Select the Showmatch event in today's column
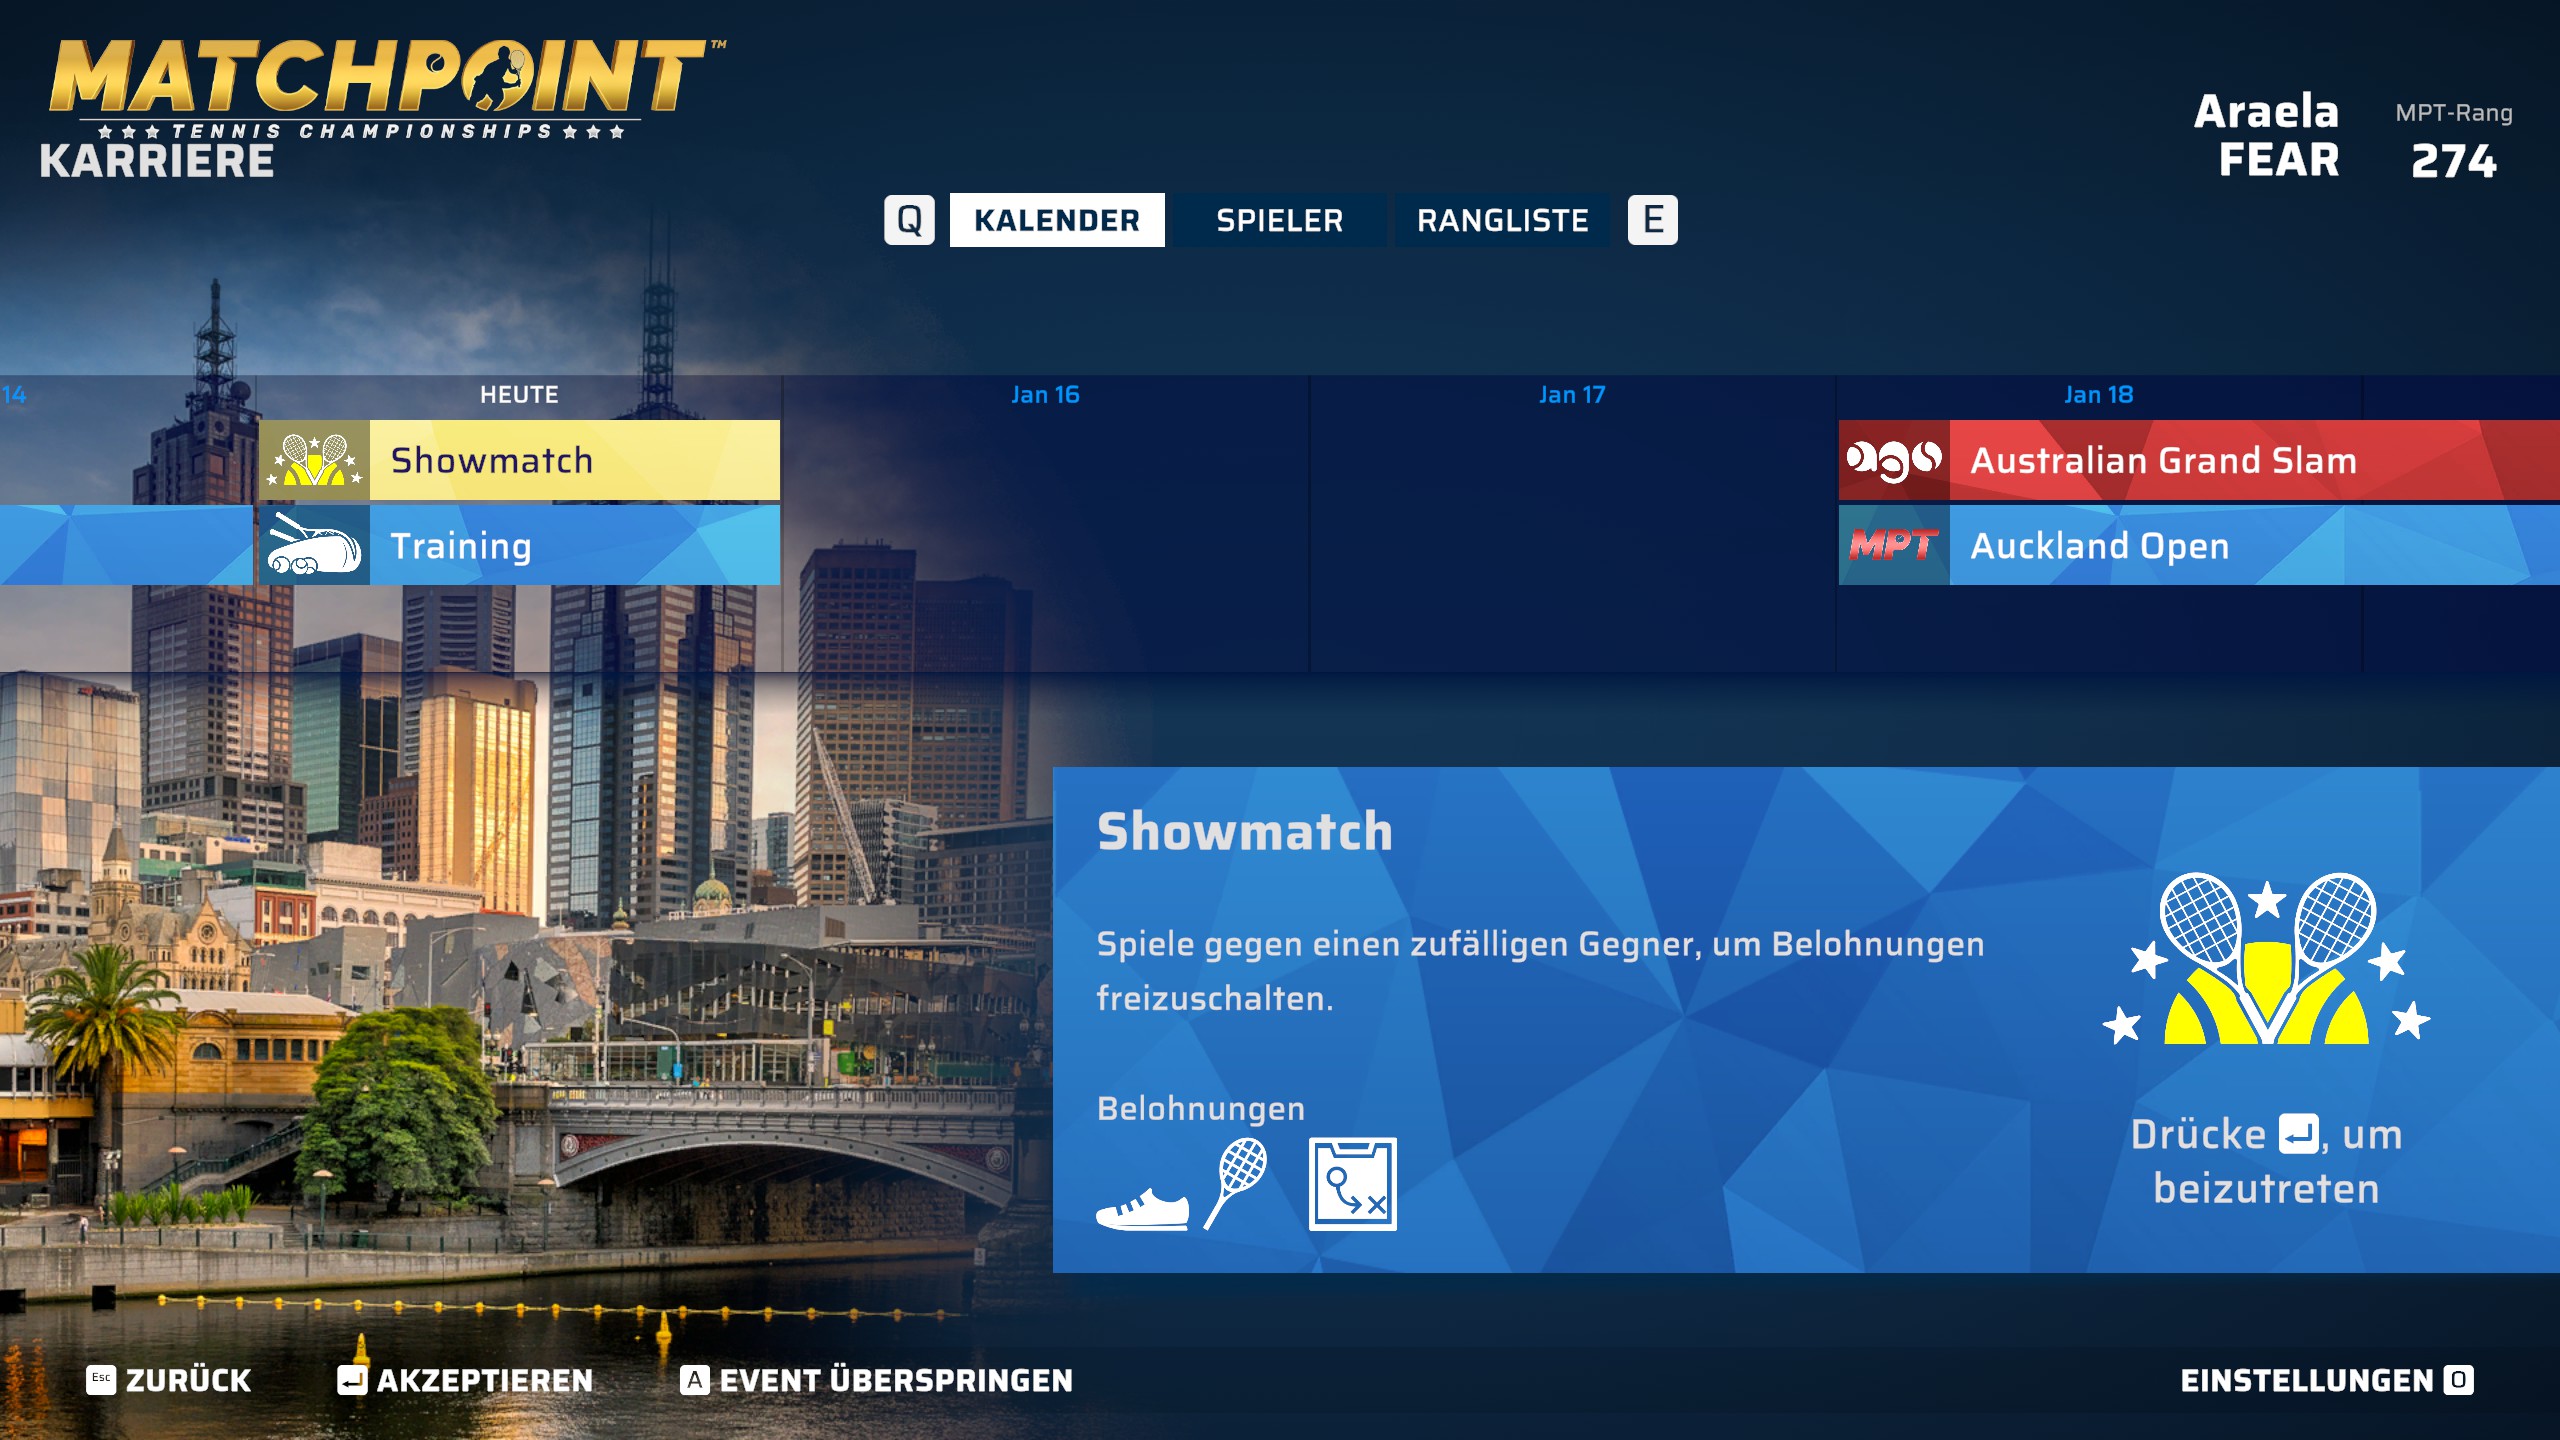 point(519,460)
